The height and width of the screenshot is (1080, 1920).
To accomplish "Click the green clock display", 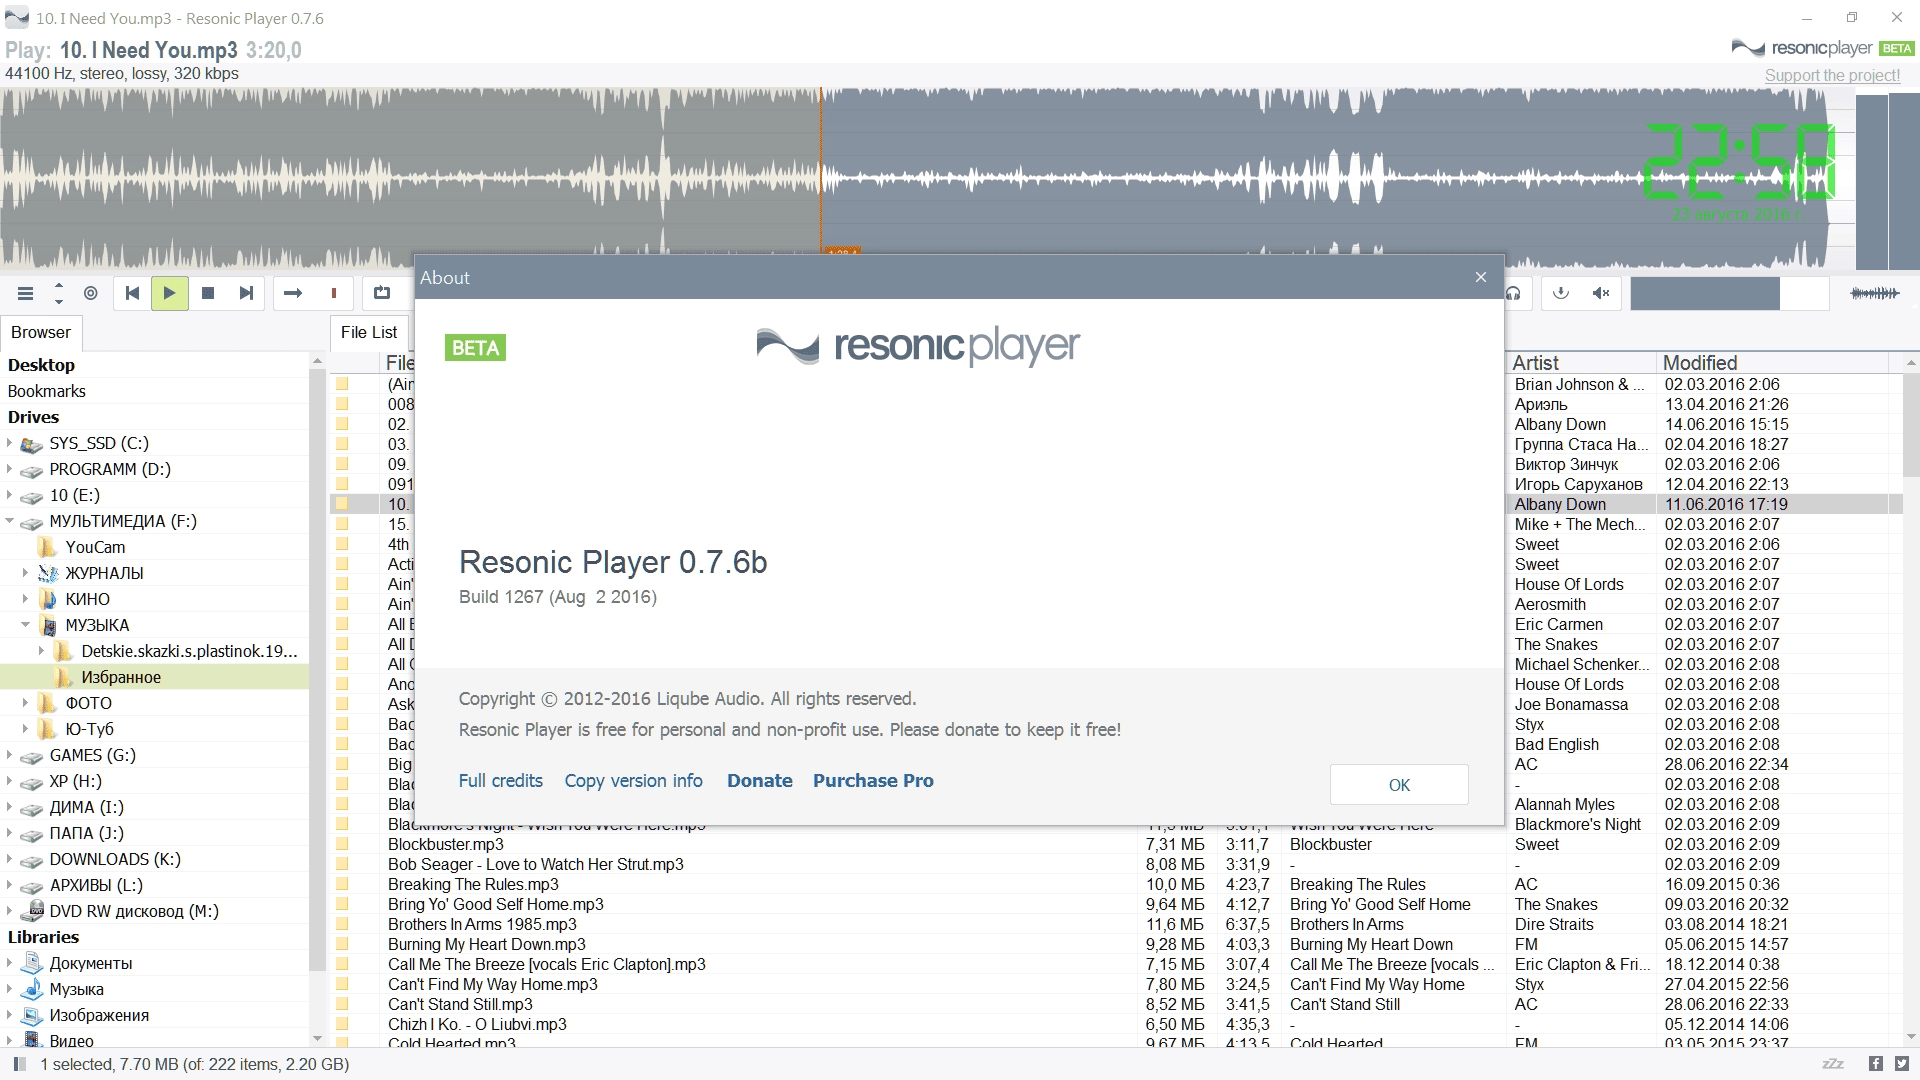I will tap(1740, 162).
